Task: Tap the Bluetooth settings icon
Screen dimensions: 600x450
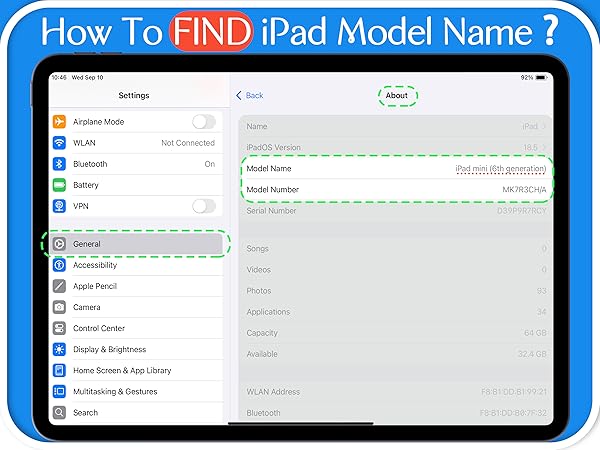Action: [x=59, y=164]
